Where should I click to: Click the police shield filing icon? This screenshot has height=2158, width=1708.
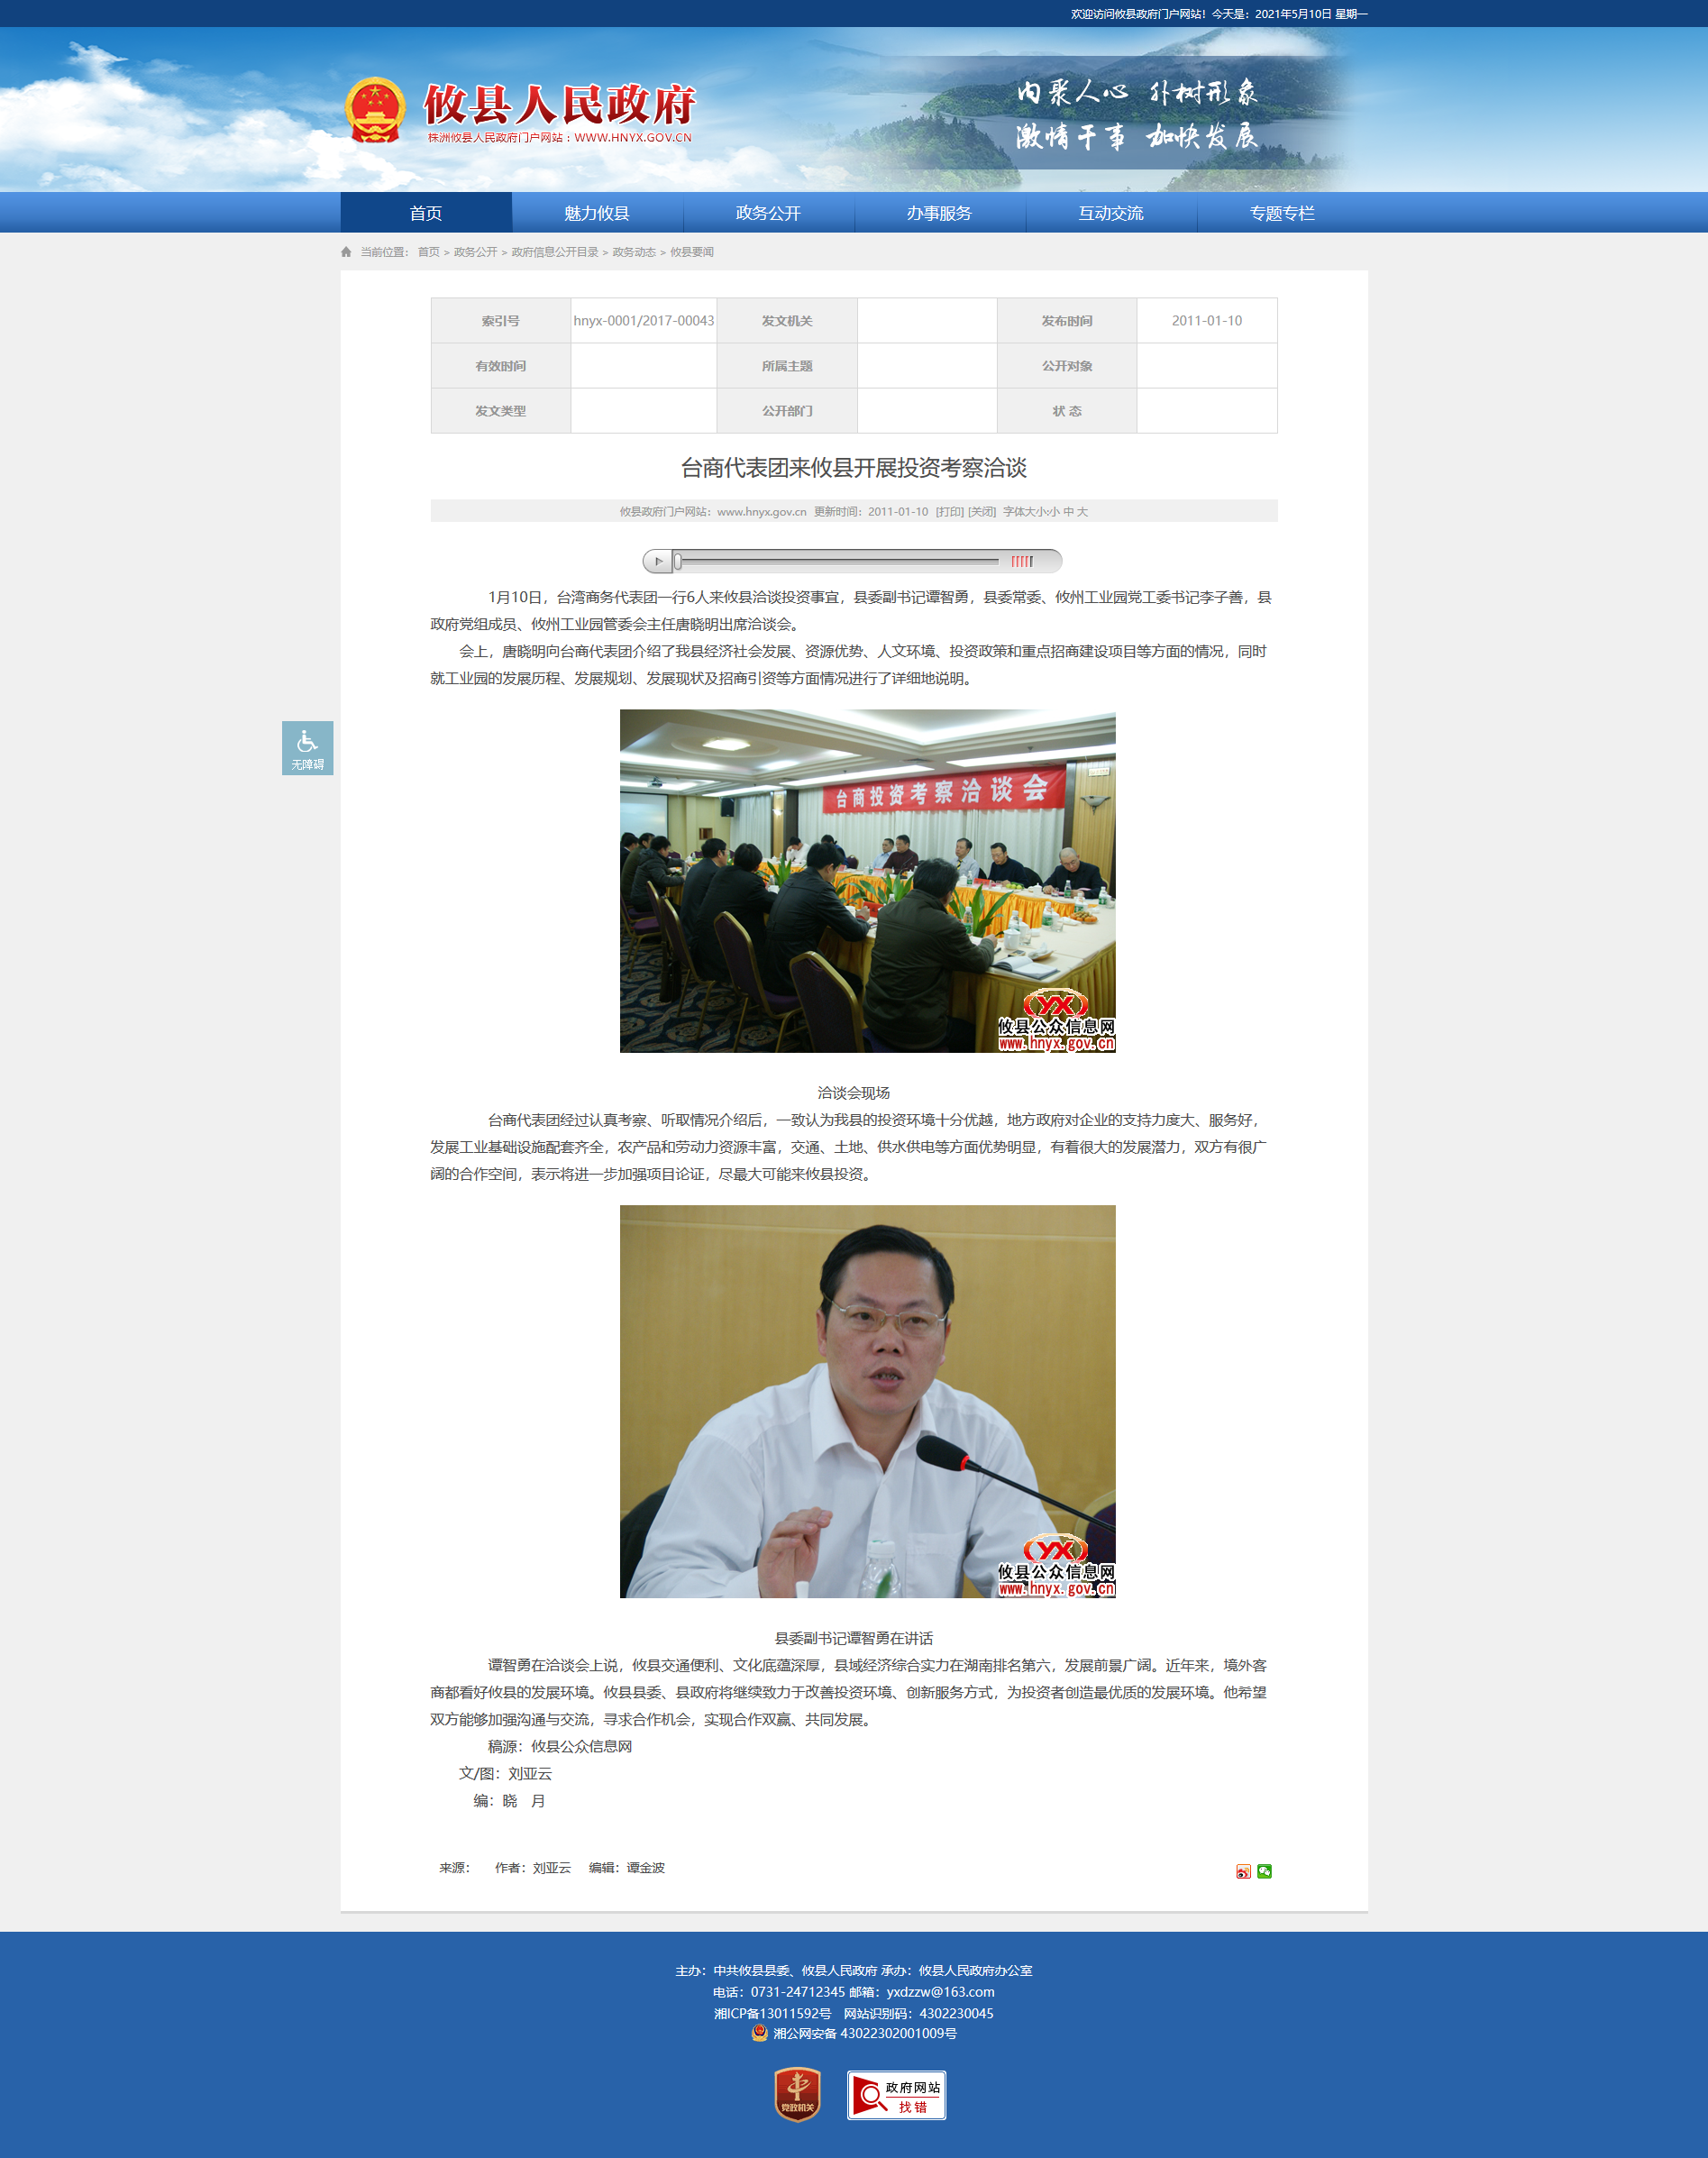pyautogui.click(x=759, y=2033)
